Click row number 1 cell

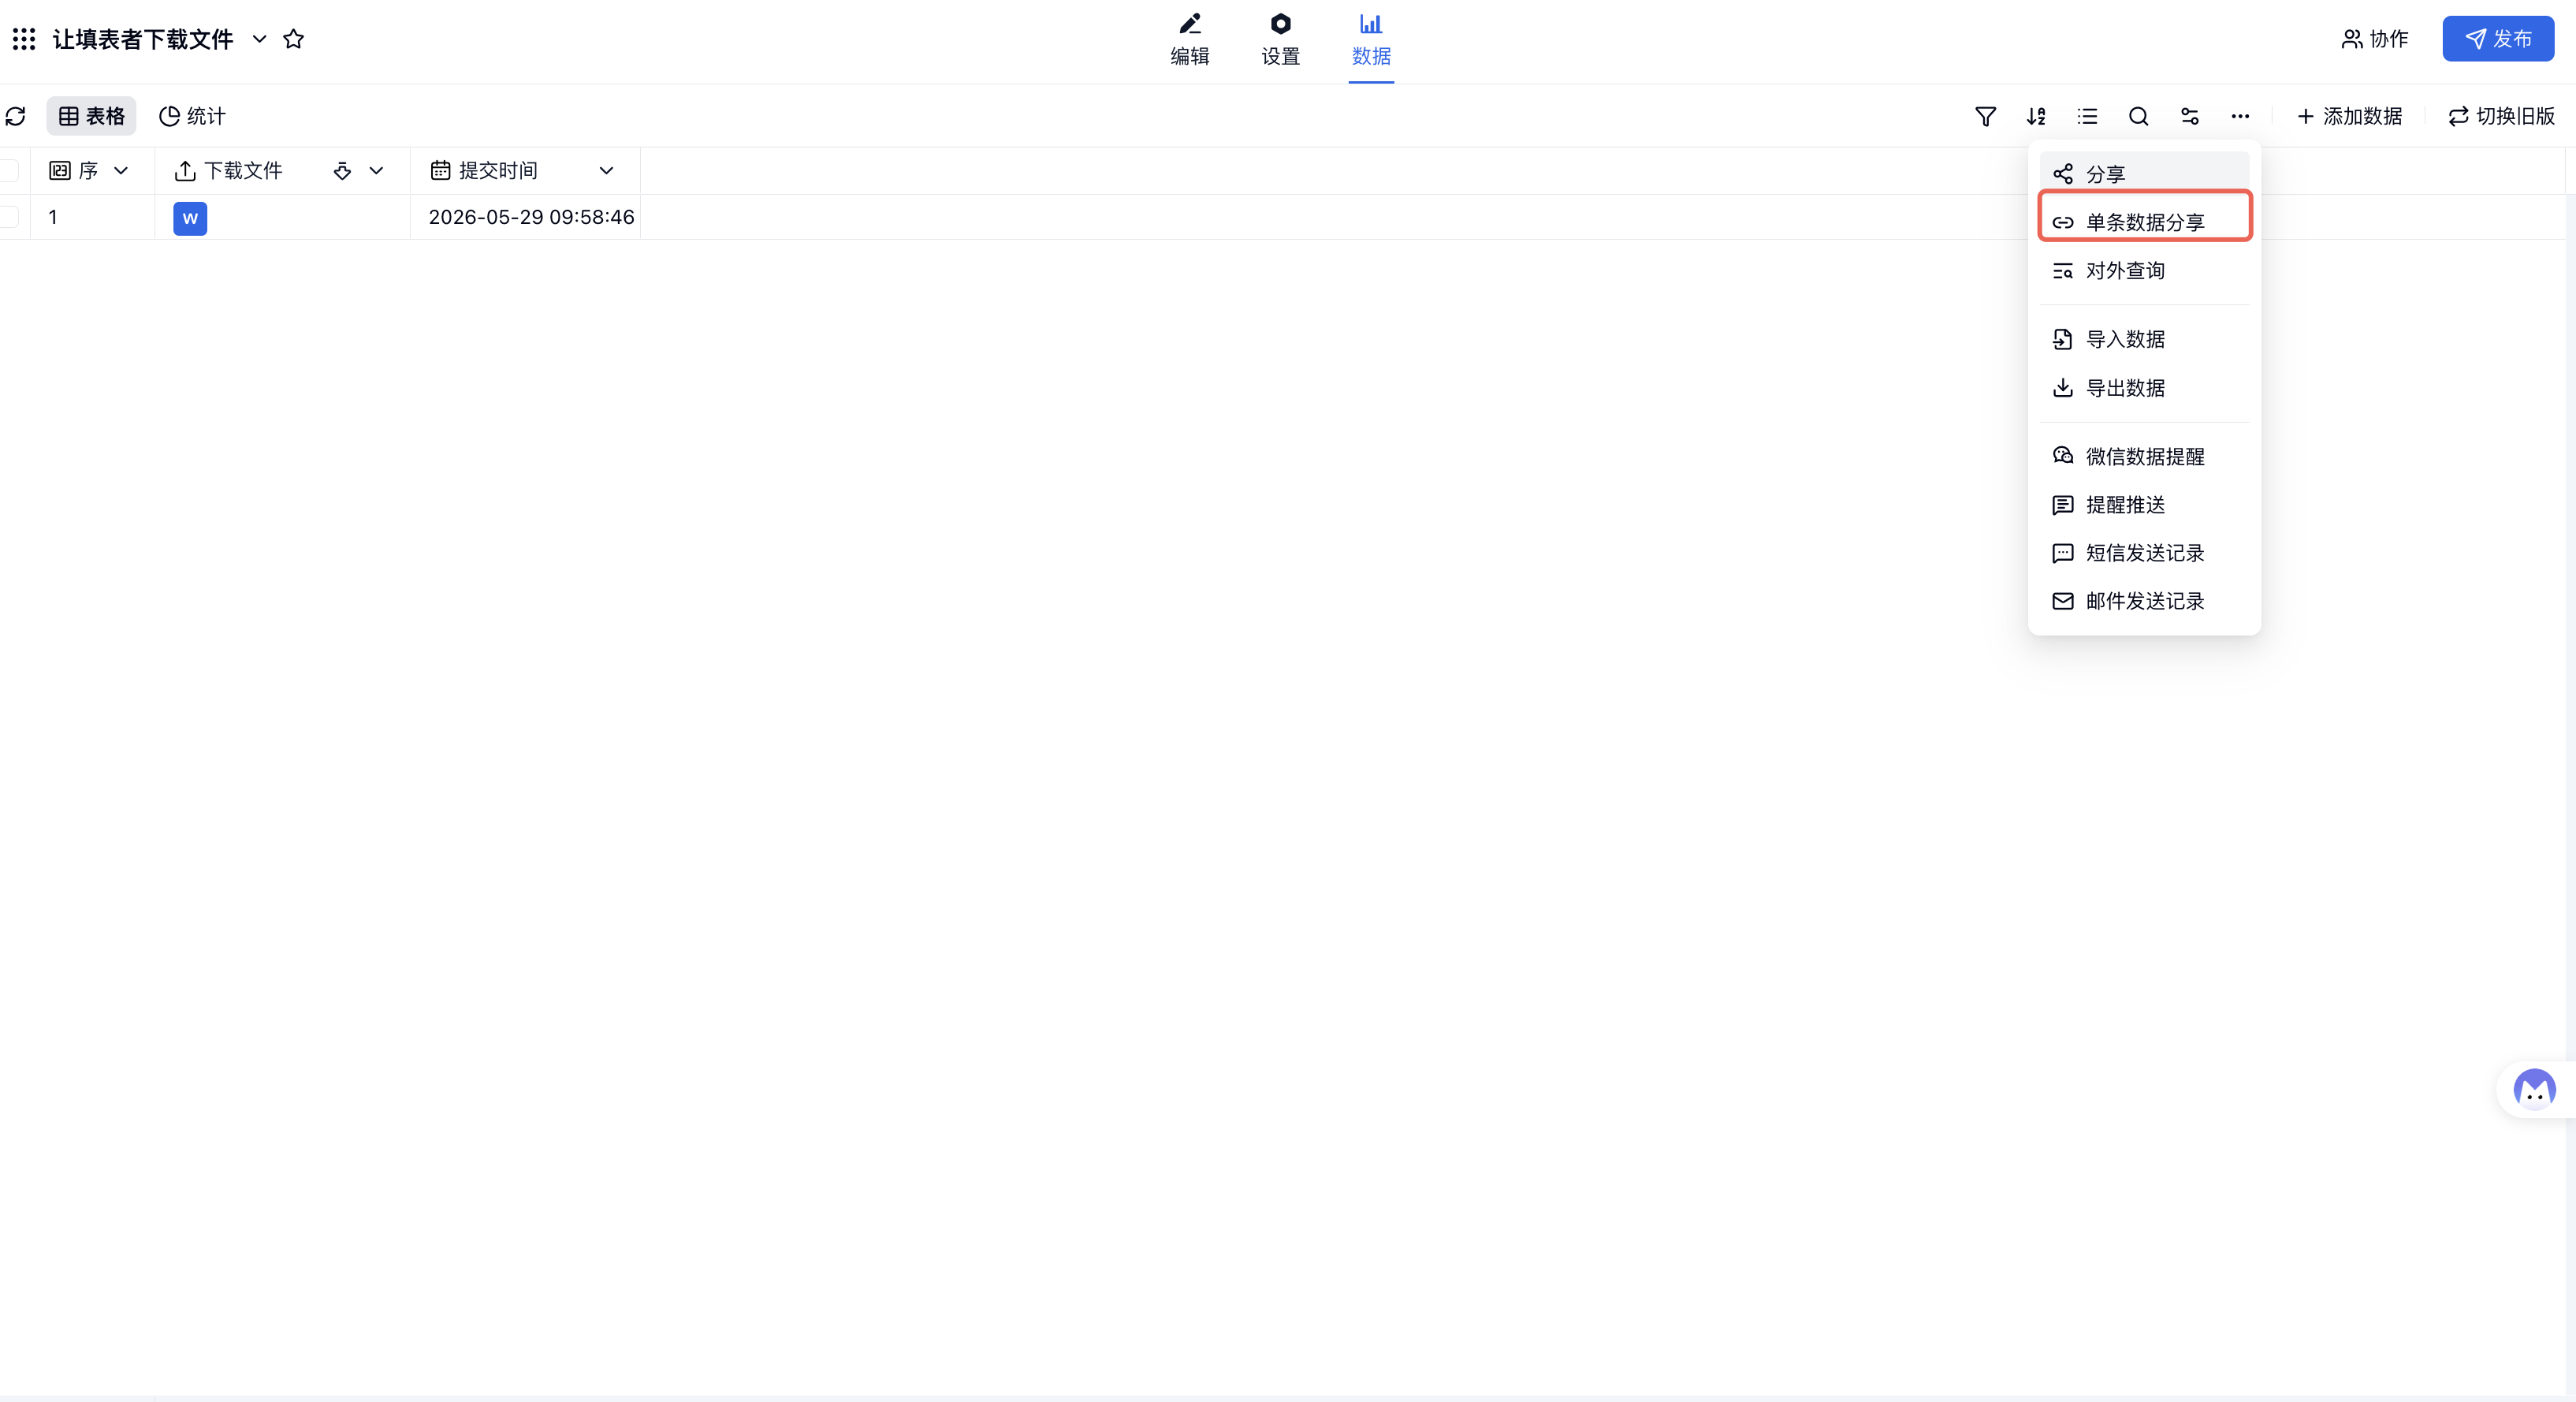pos(92,217)
